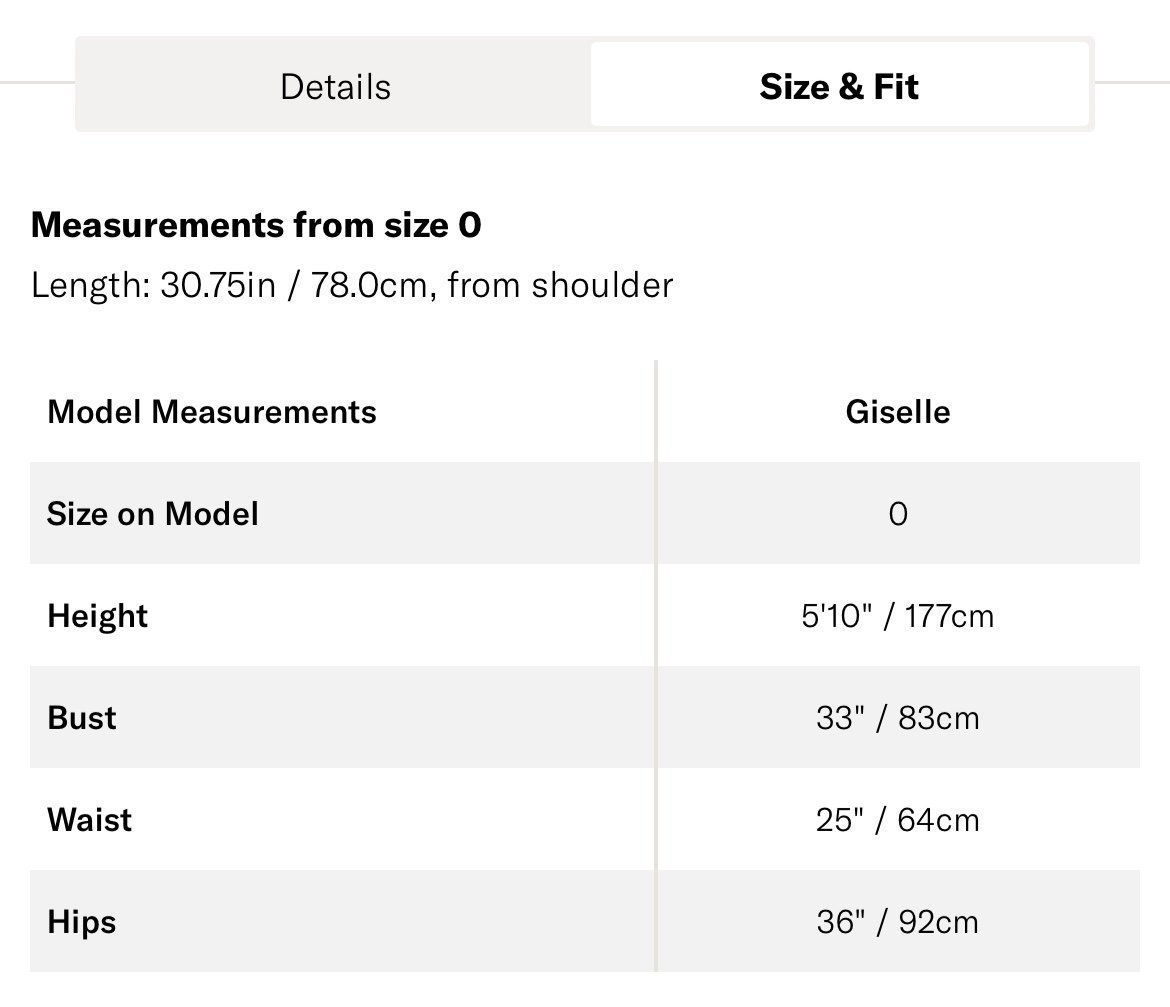
Task: Click the 25" / 64cm waist value
Action: tap(898, 820)
